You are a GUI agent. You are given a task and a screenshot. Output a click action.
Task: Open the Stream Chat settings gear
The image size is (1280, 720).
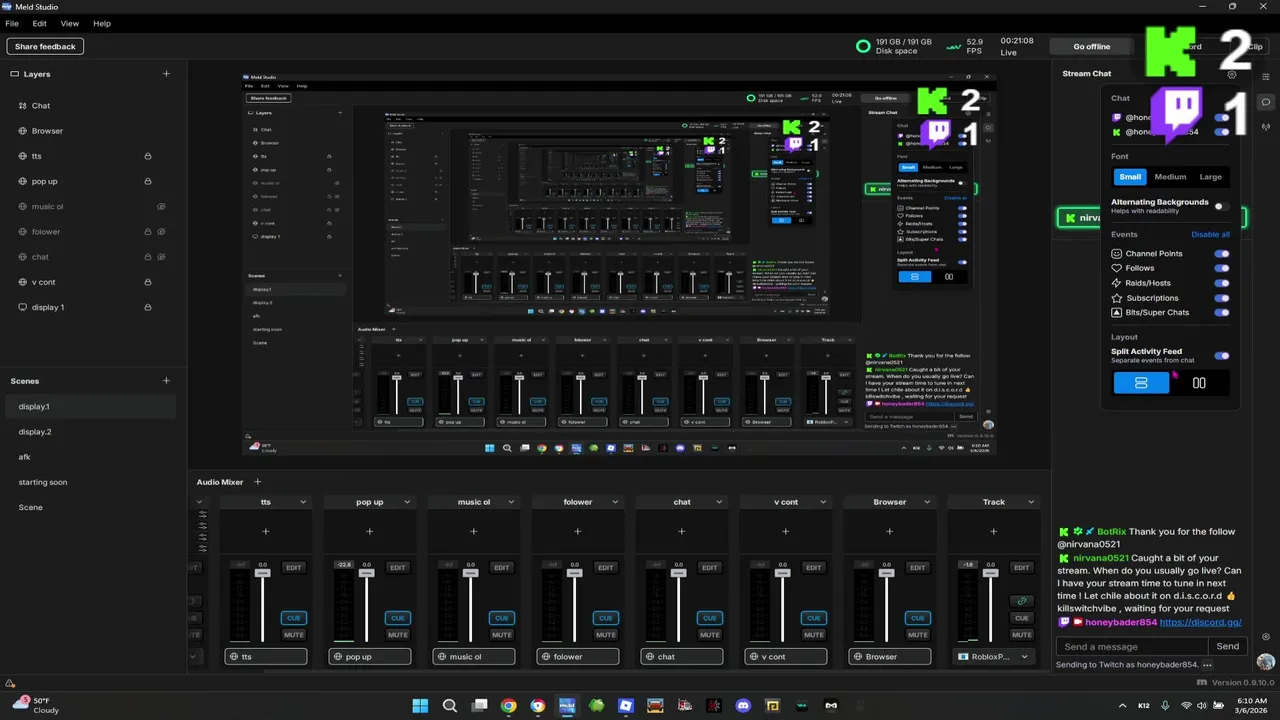pyautogui.click(x=1232, y=74)
